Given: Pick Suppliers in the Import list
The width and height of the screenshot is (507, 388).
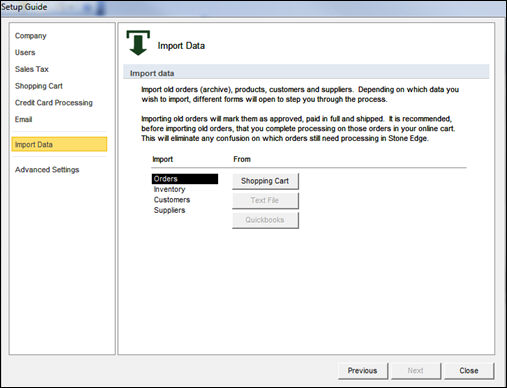Looking at the screenshot, I should click(x=169, y=210).
